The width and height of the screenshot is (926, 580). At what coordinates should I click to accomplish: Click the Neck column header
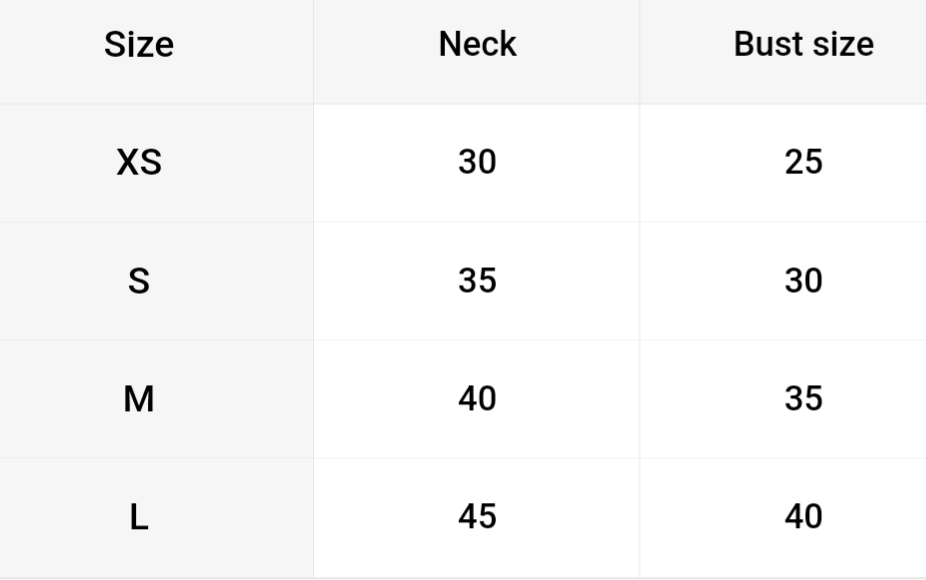[477, 44]
